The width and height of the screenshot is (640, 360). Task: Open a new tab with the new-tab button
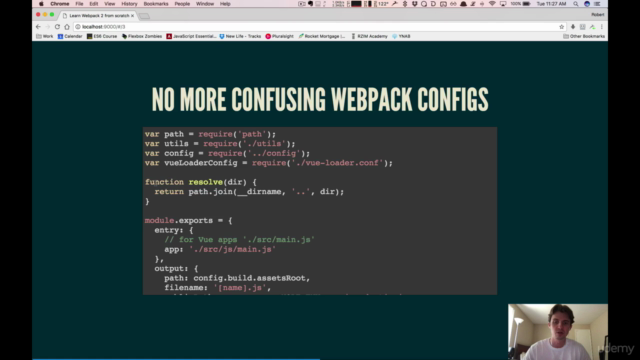[144, 16]
